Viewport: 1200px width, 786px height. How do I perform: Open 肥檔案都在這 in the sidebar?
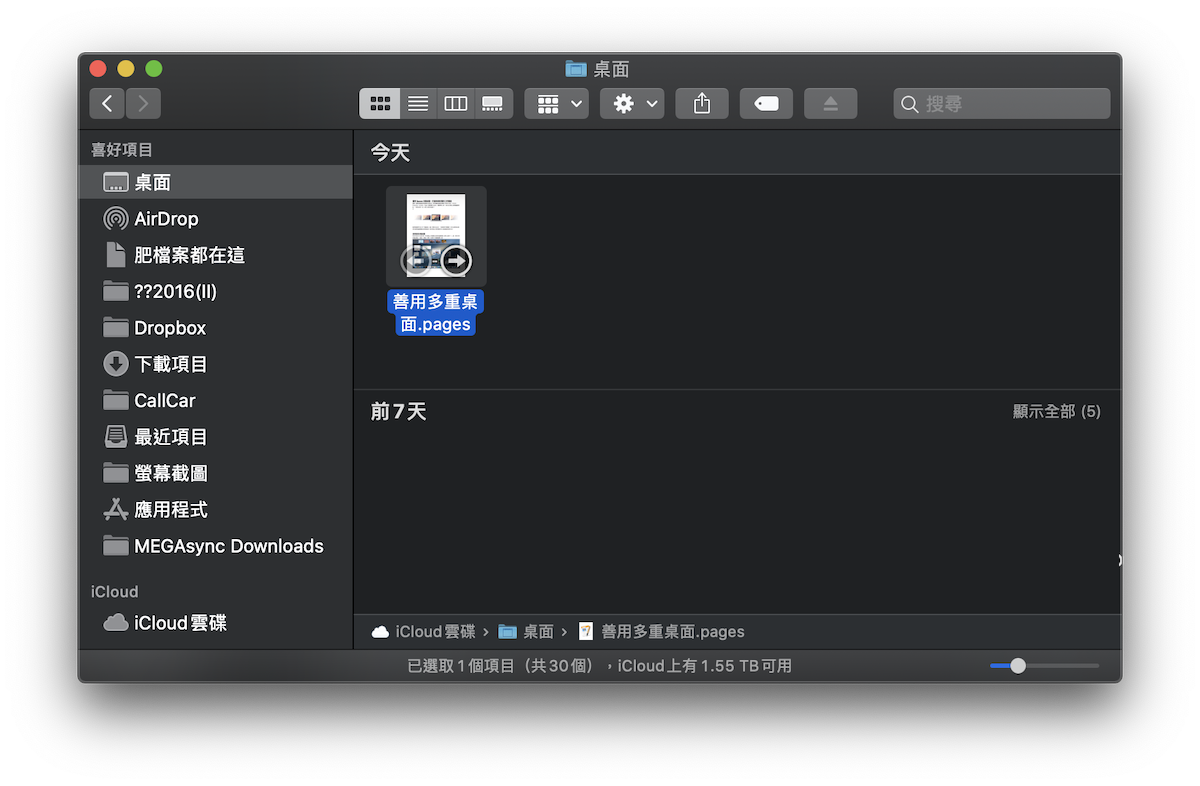click(x=215, y=255)
